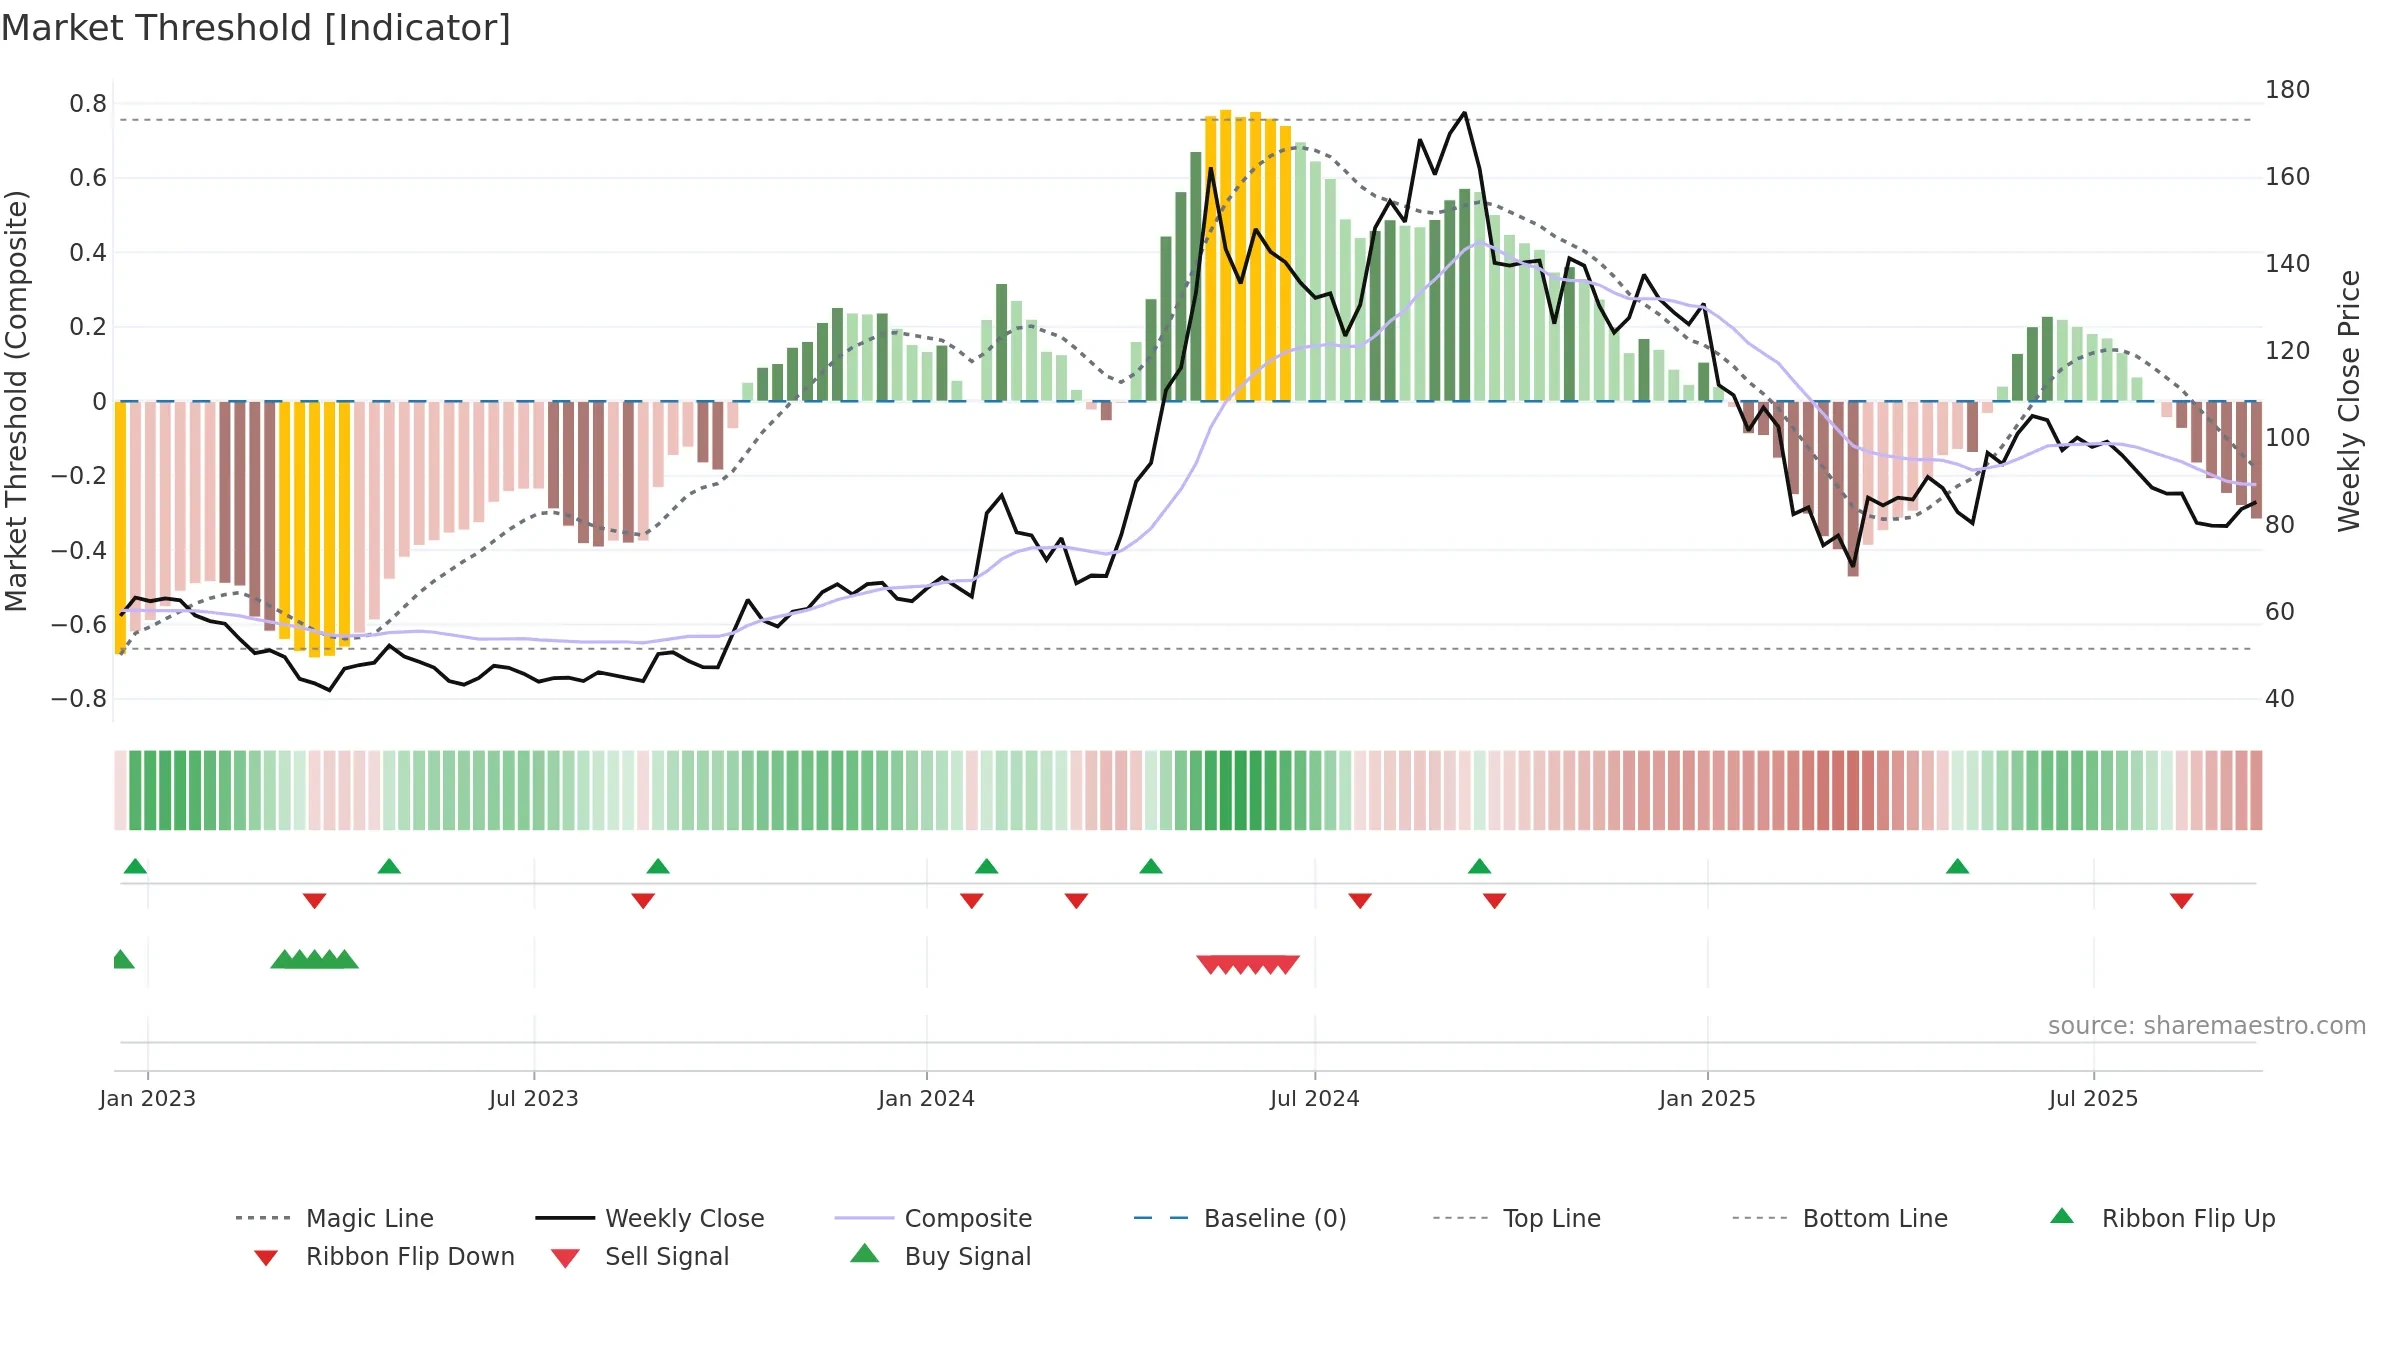The width and height of the screenshot is (2400, 1350).
Task: Toggle the Top Line legend entry
Action: click(1516, 1218)
